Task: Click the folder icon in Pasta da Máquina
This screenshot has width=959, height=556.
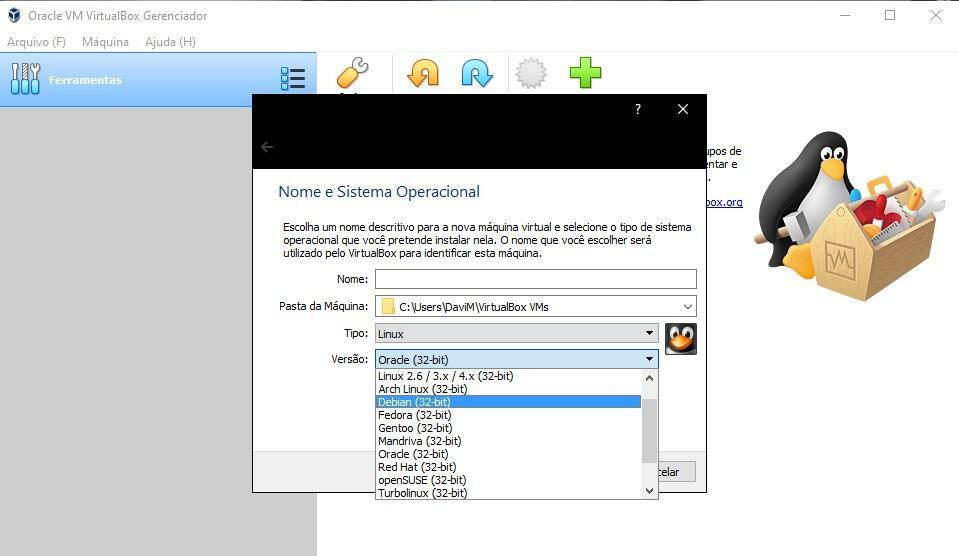Action: 388,306
